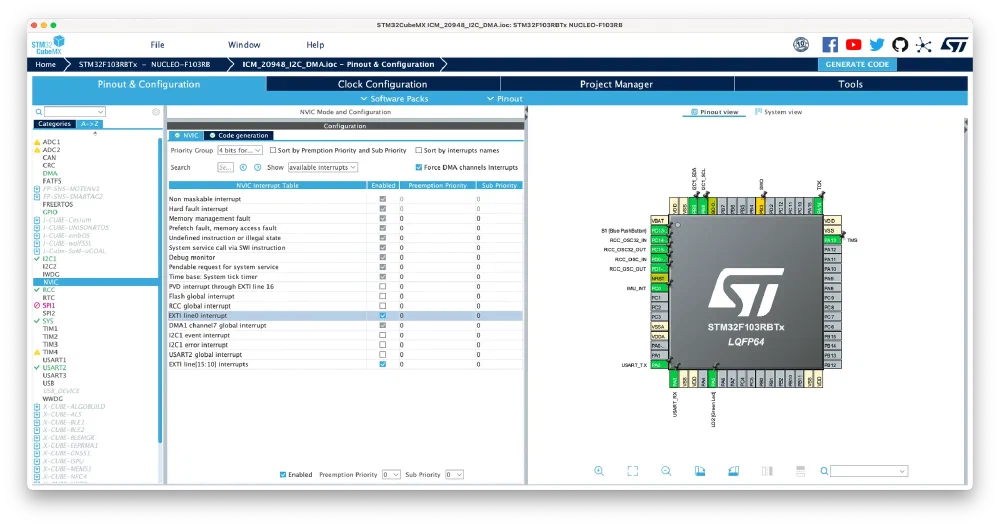Toggle enabled checkbox for USART2 global interrupt
Screen dimensions: 1000x526
pos(382,355)
